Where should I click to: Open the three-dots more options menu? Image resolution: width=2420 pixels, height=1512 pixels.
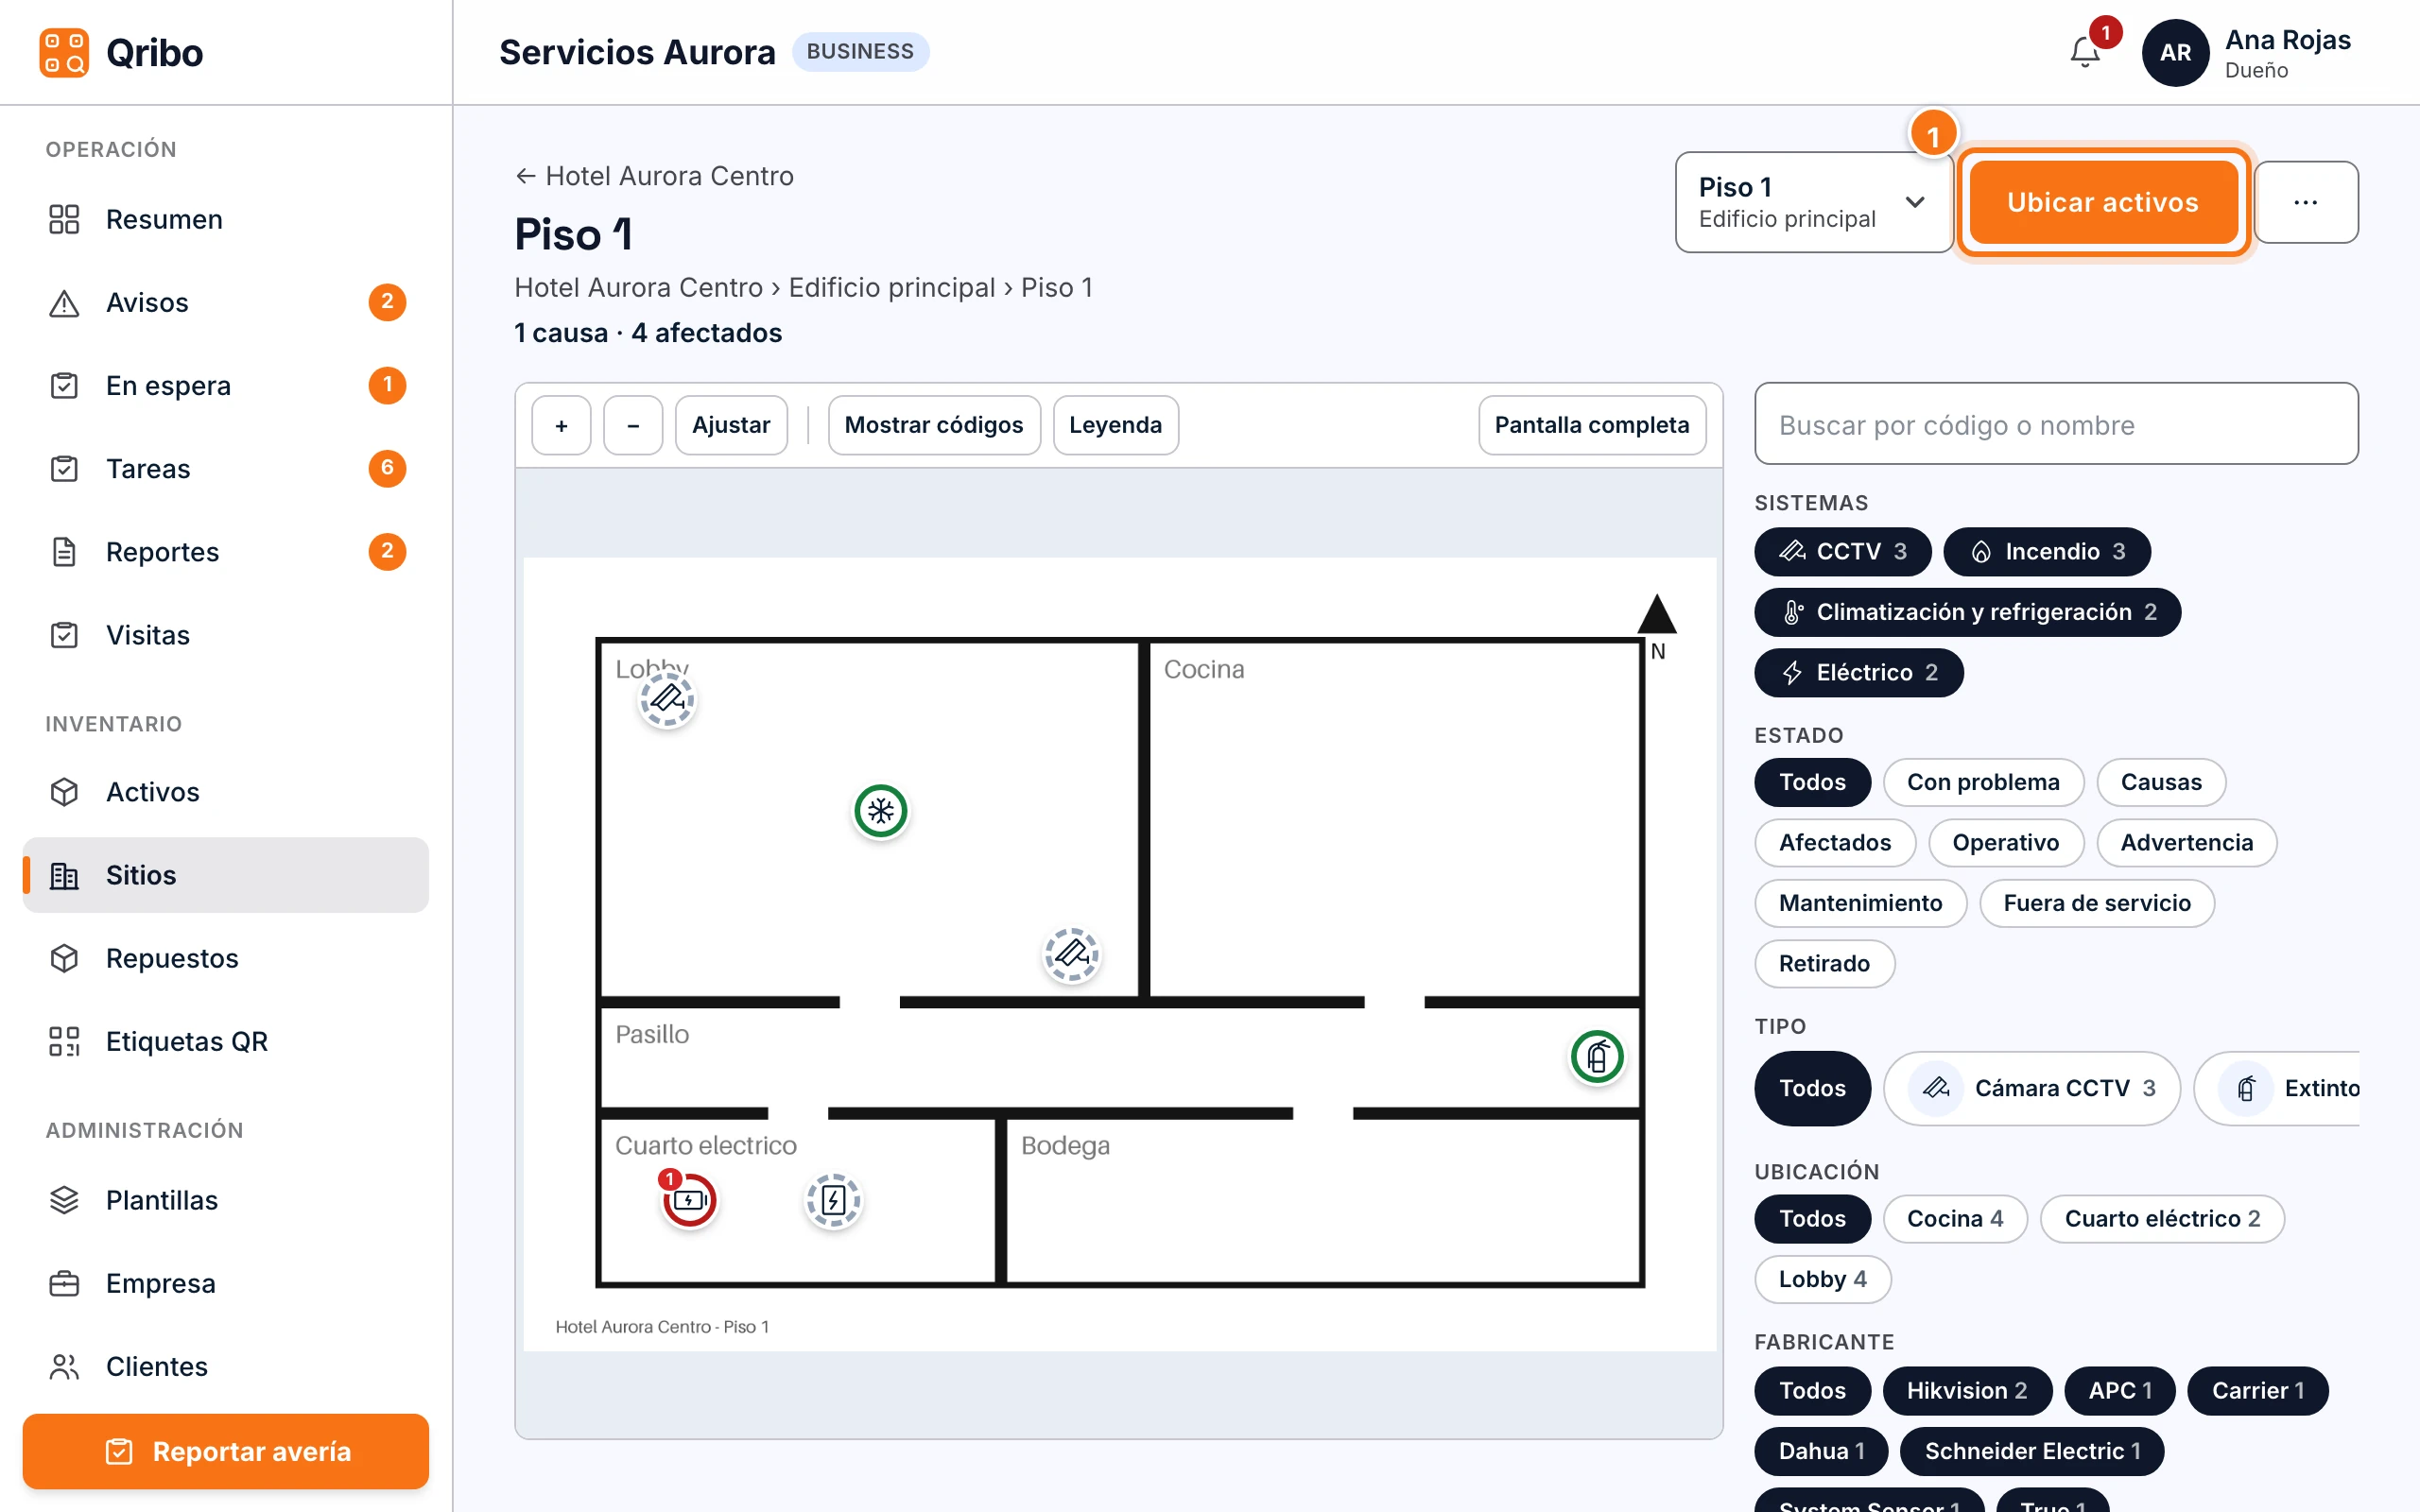(2306, 202)
